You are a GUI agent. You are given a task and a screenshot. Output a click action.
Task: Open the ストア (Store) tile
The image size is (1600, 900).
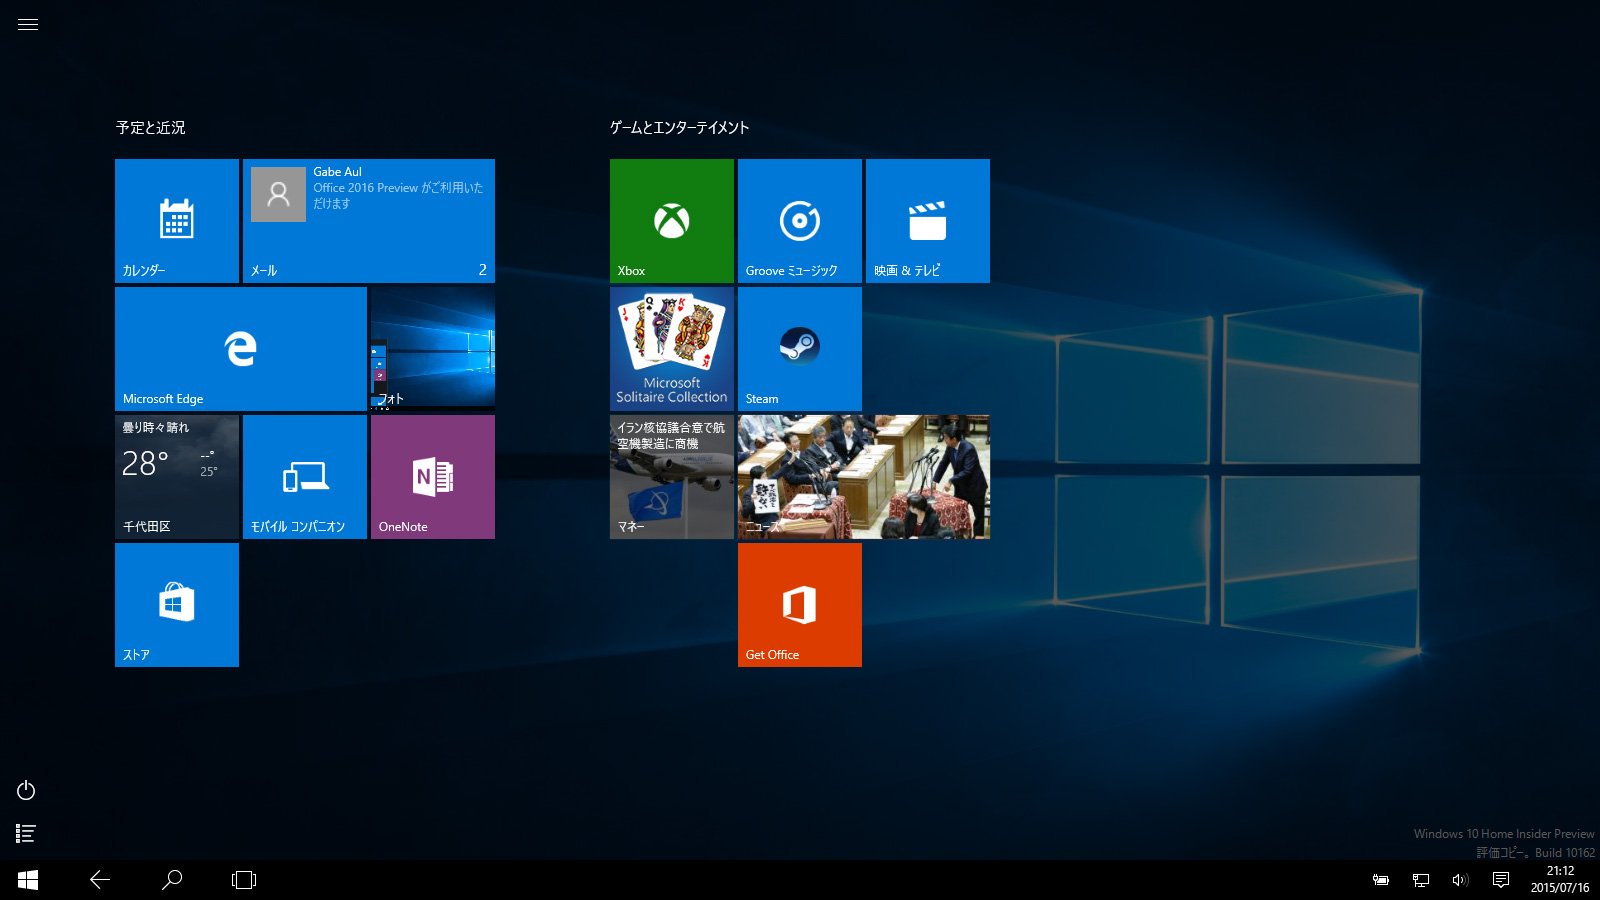(x=176, y=605)
